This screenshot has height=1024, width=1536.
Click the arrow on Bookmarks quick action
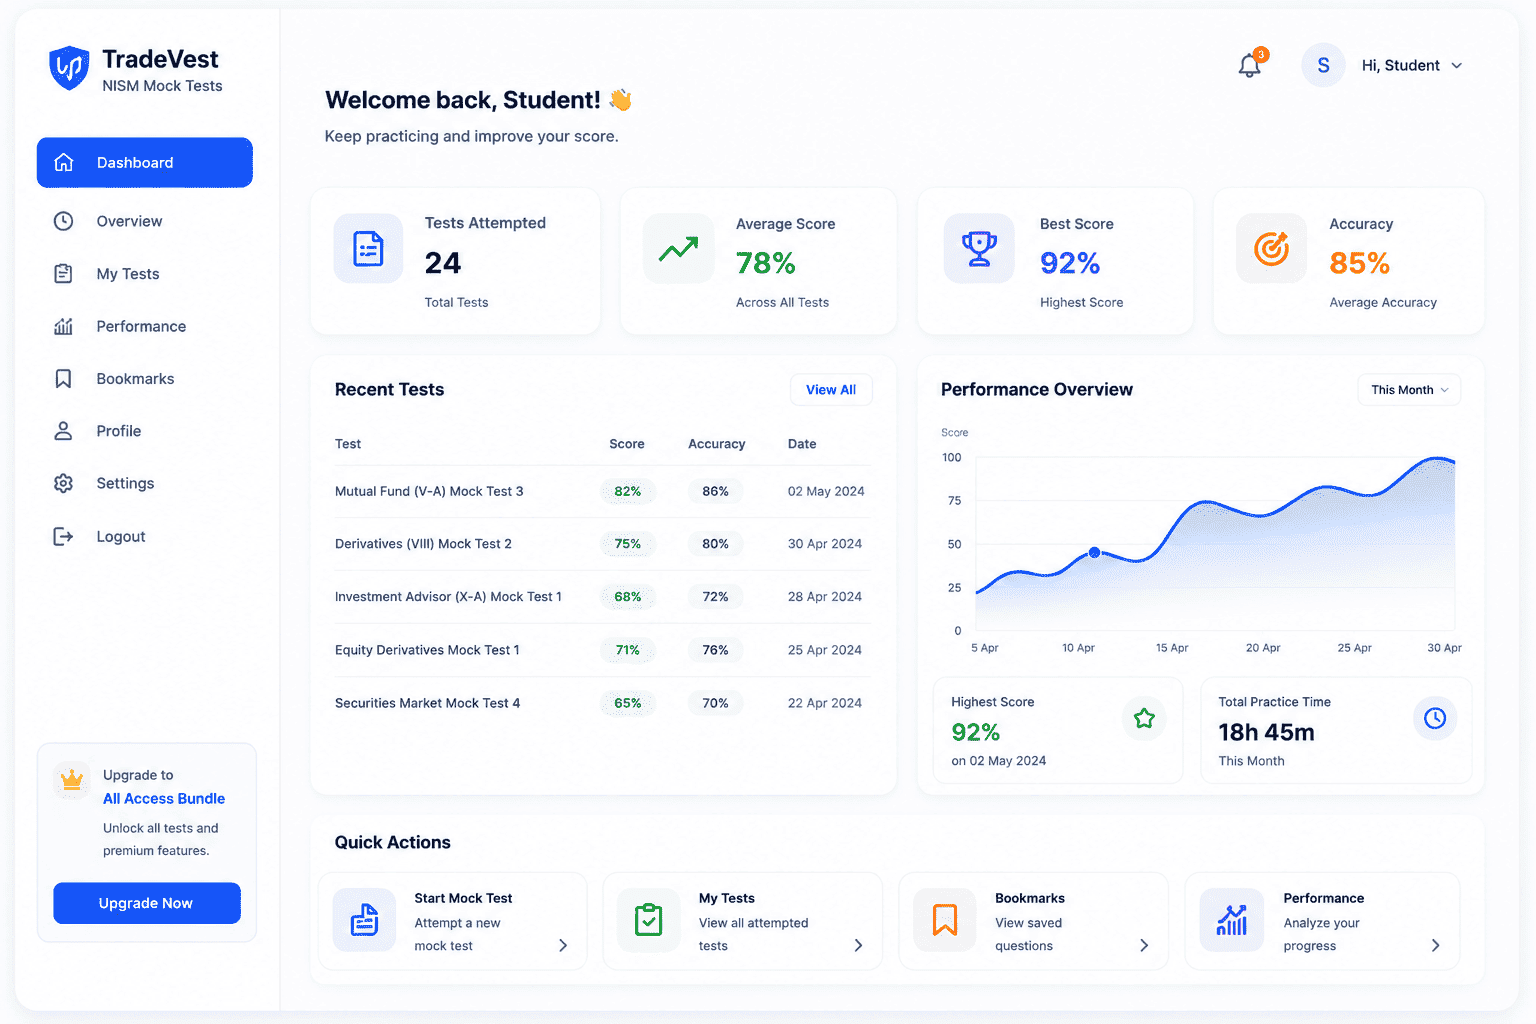coord(1144,945)
